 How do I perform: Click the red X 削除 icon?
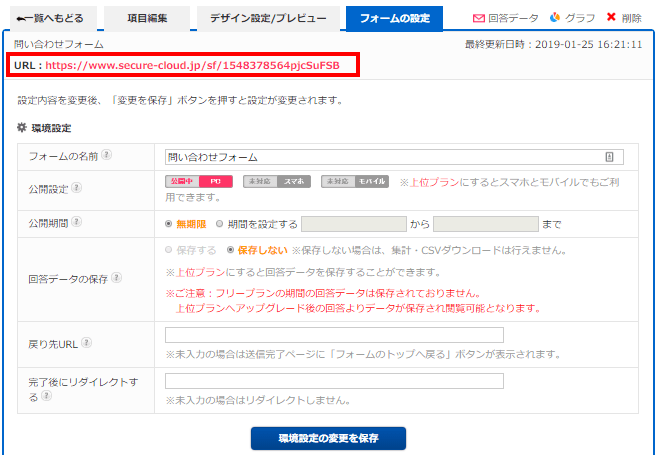(x=611, y=18)
